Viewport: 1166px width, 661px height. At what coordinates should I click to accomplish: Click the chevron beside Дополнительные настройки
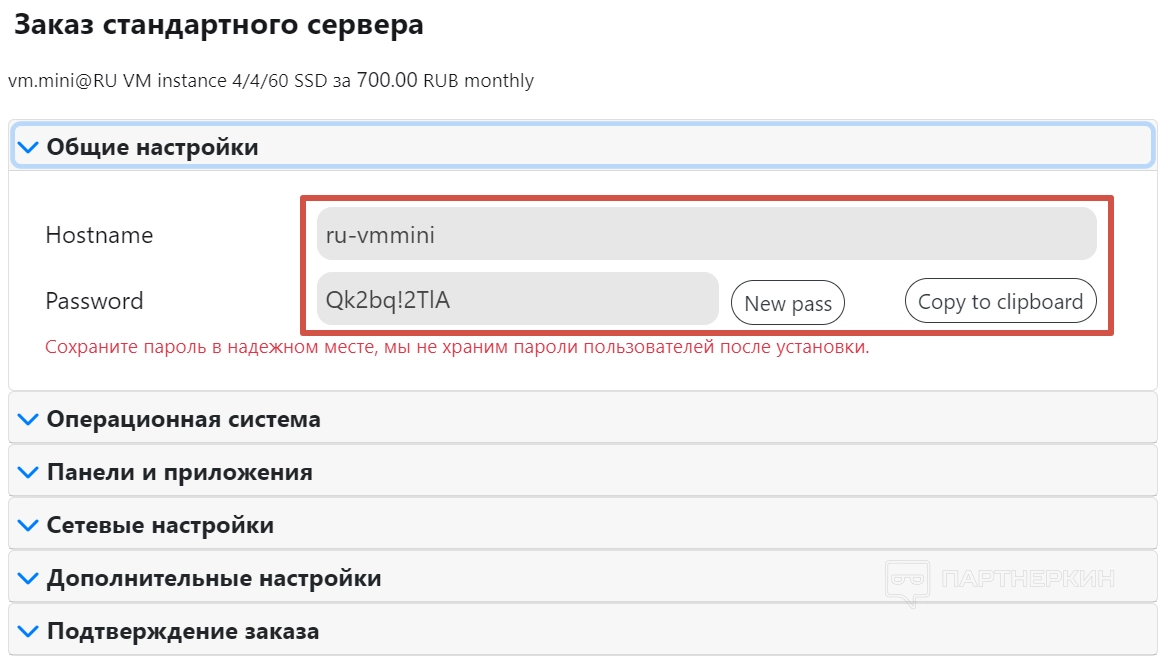pyautogui.click(x=29, y=578)
